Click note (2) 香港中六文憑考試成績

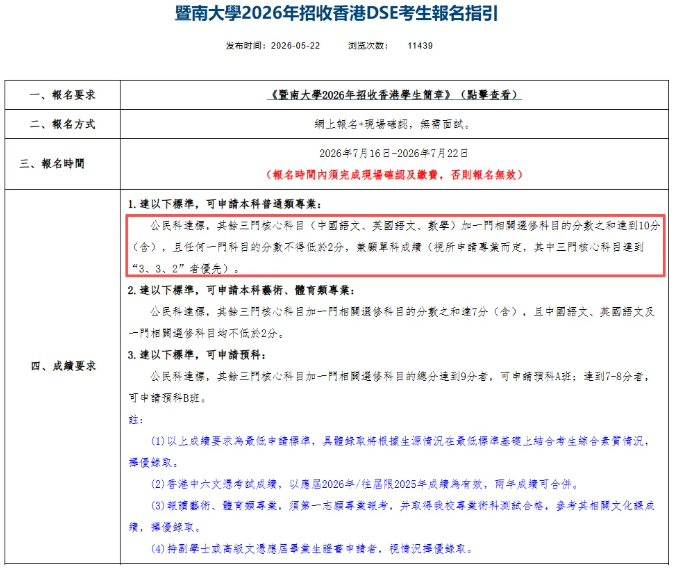click(365, 484)
